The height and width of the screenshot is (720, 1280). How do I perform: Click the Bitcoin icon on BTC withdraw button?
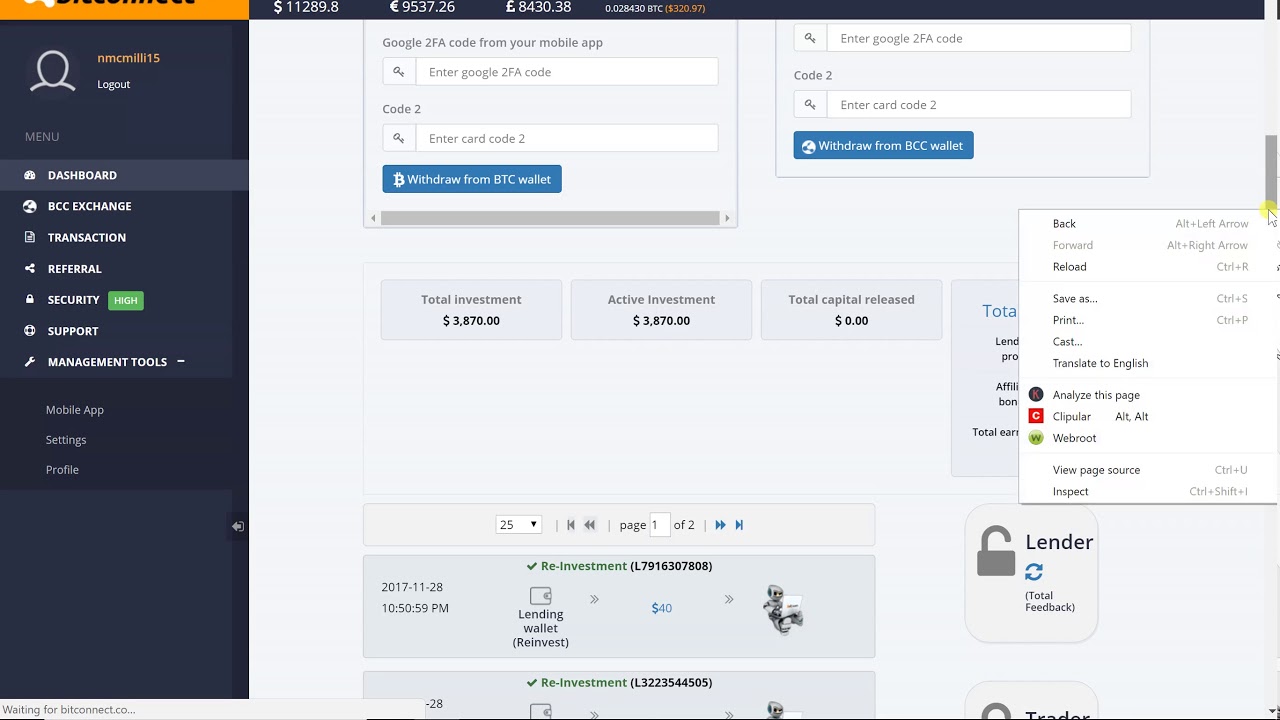point(398,180)
